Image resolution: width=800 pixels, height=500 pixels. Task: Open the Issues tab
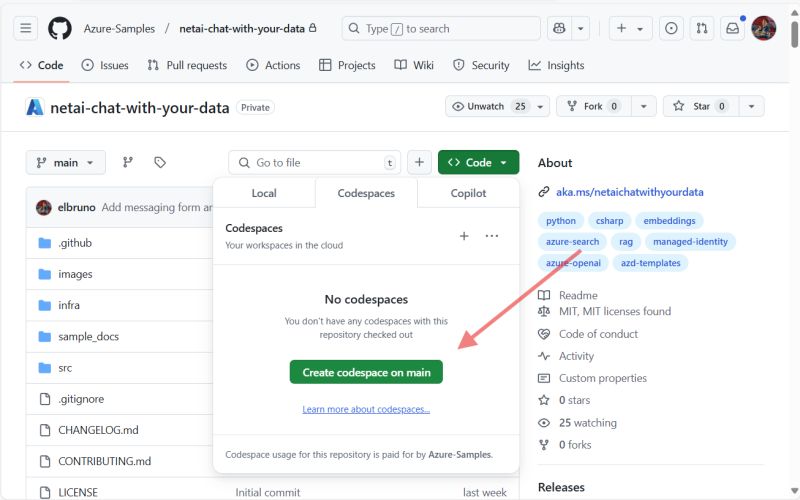click(x=105, y=65)
